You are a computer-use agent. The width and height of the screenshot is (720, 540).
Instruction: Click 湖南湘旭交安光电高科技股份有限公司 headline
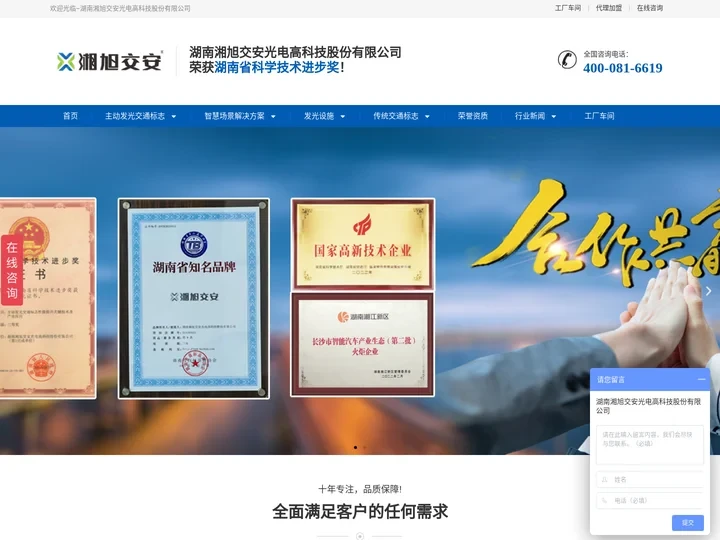point(295,52)
